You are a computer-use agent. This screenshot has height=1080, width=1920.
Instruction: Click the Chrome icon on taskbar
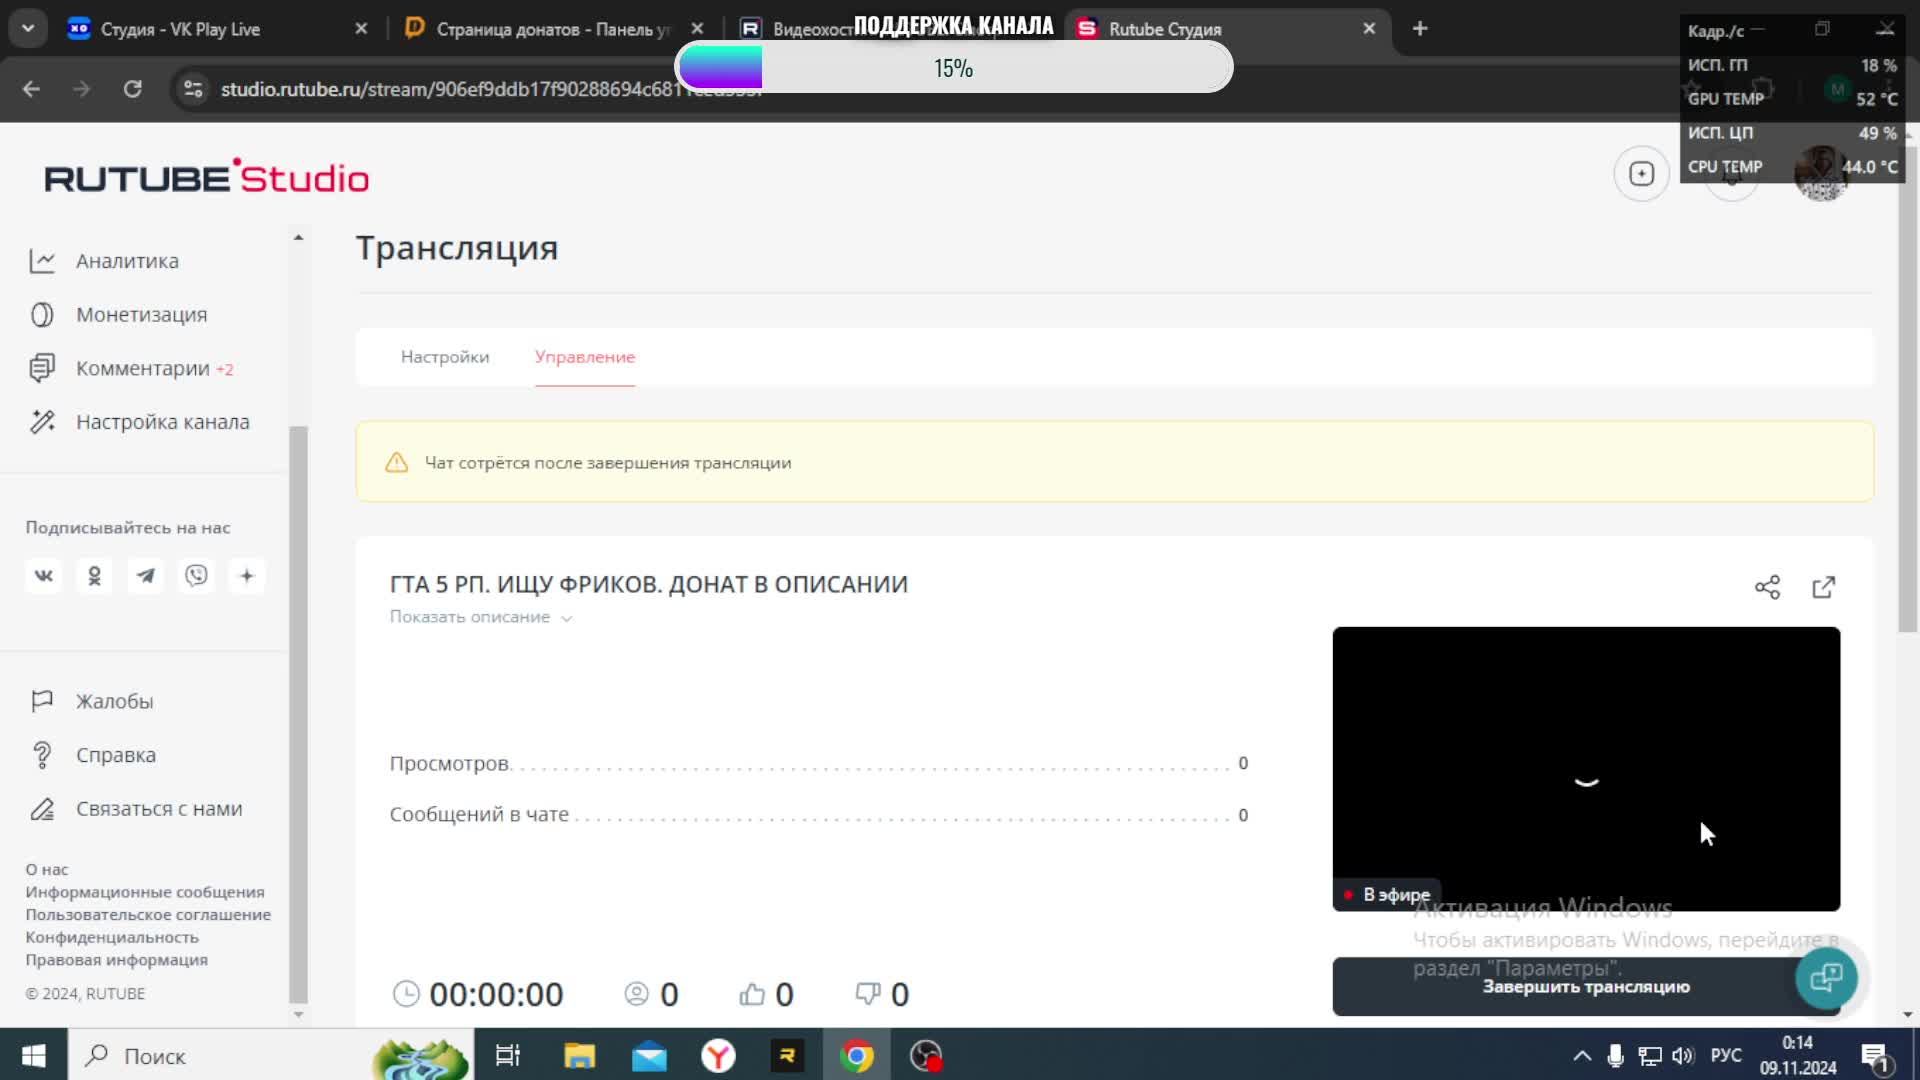pos(856,1056)
